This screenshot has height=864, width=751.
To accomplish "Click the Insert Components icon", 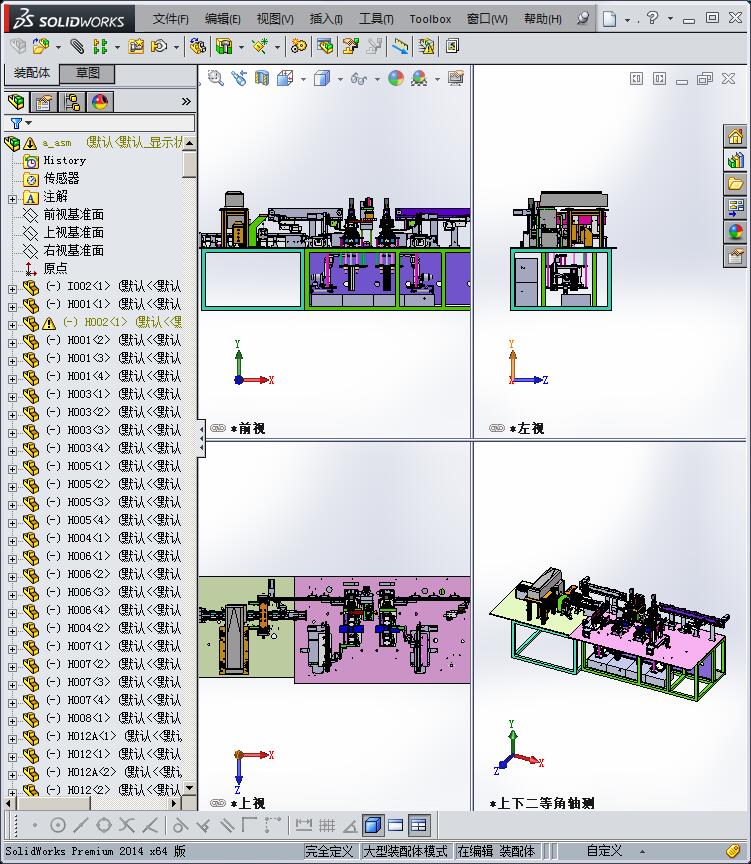I will pyautogui.click(x=41, y=46).
